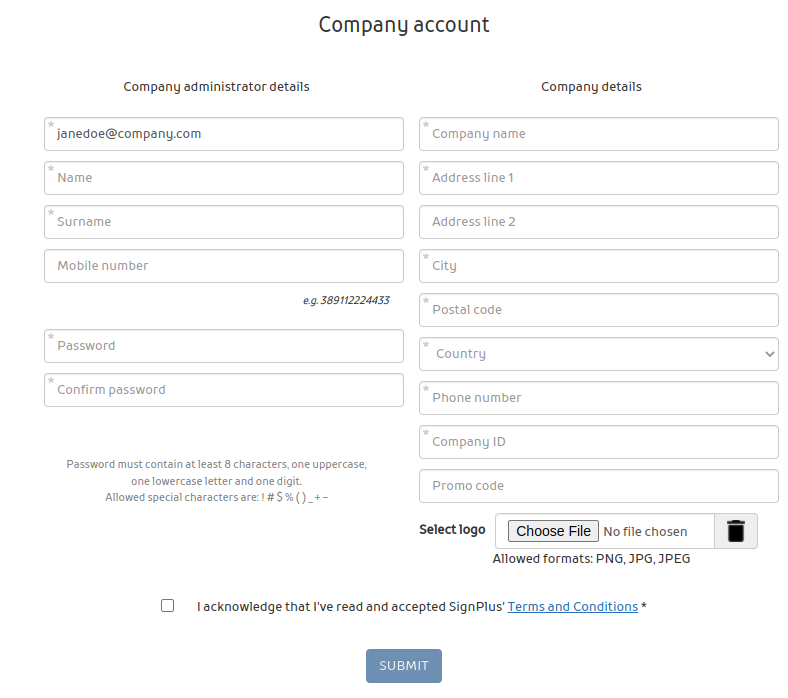Select the Confirm password field
This screenshot has width=788, height=698.
tap(224, 390)
